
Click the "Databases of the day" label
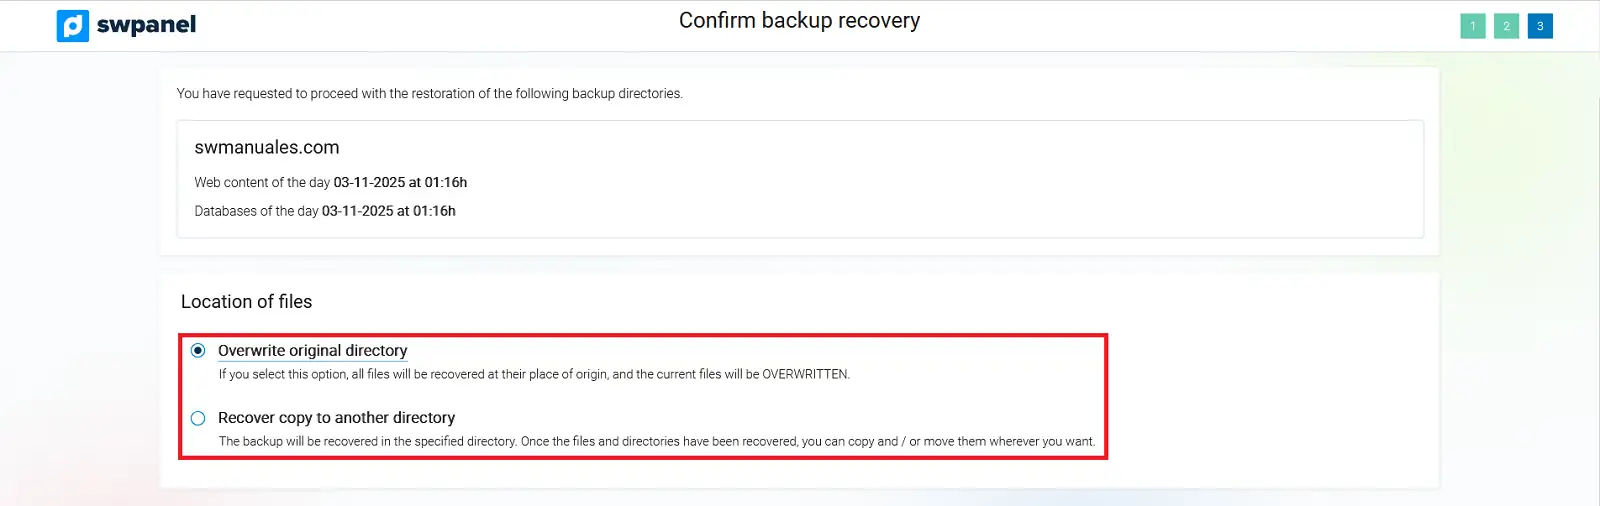(256, 211)
